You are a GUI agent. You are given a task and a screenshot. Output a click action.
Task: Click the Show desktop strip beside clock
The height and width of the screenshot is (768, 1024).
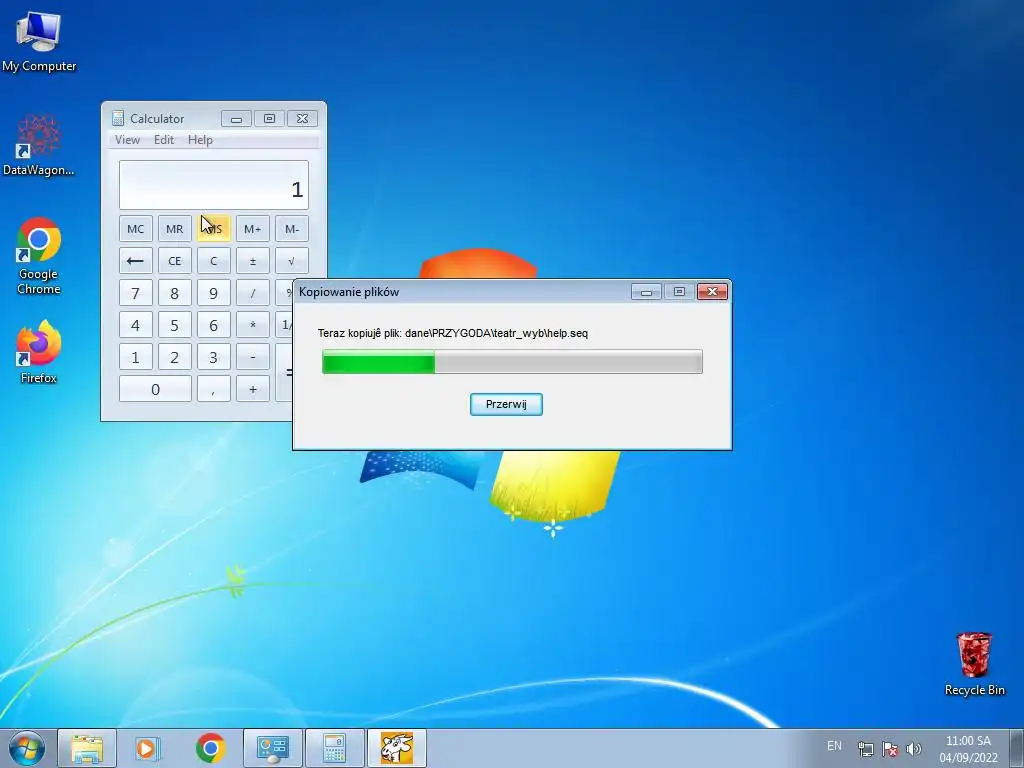[x=1016, y=748]
